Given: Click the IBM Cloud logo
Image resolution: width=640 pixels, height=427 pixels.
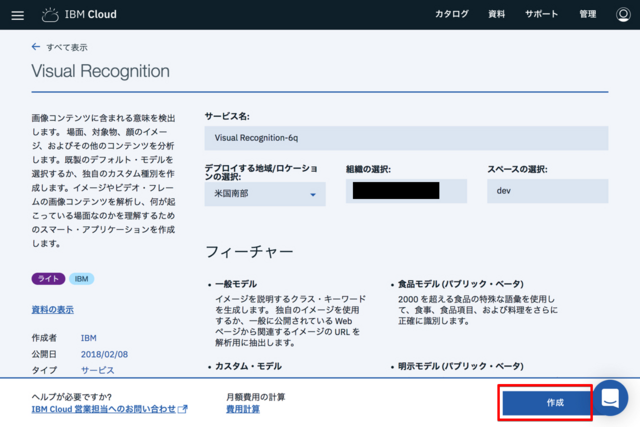Looking at the screenshot, I should click(x=79, y=15).
